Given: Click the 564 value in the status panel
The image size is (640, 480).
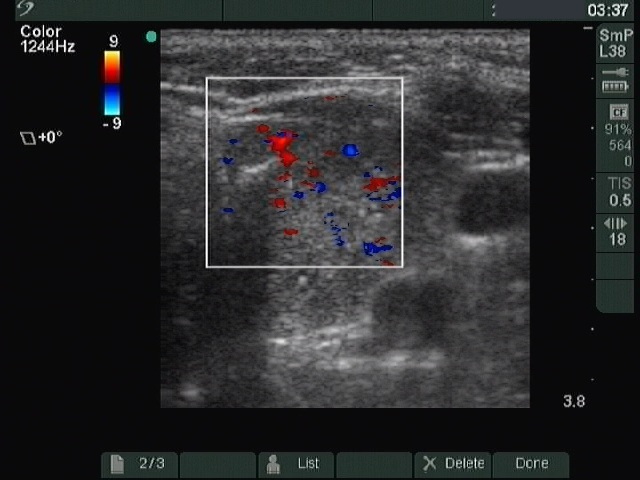Looking at the screenshot, I should 620,145.
